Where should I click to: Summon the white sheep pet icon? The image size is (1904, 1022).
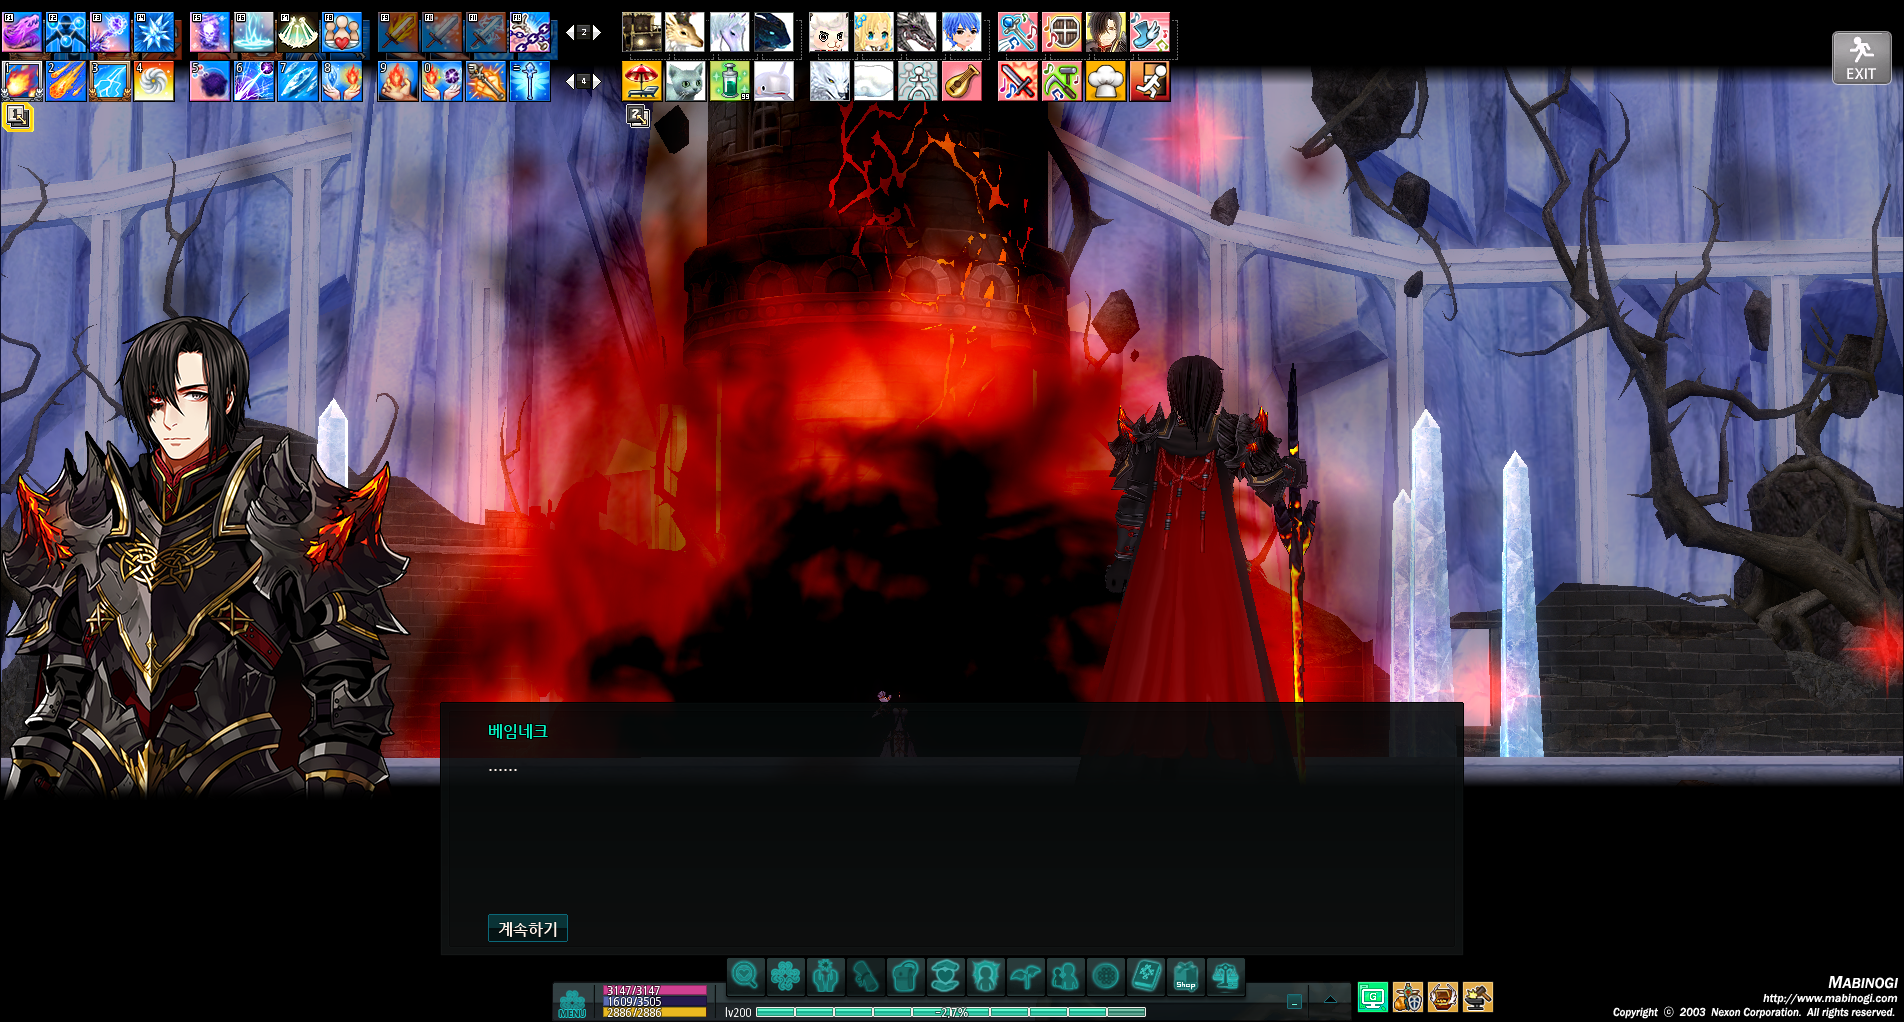(829, 33)
